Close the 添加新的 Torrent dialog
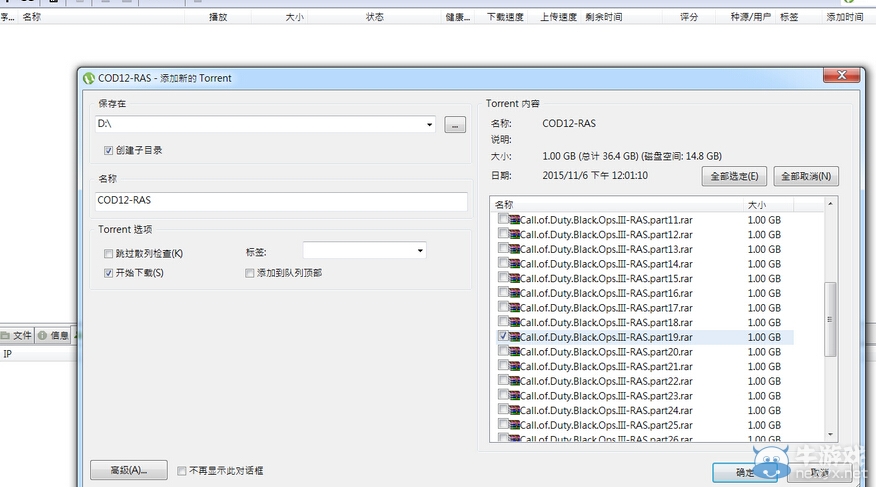 (x=841, y=75)
